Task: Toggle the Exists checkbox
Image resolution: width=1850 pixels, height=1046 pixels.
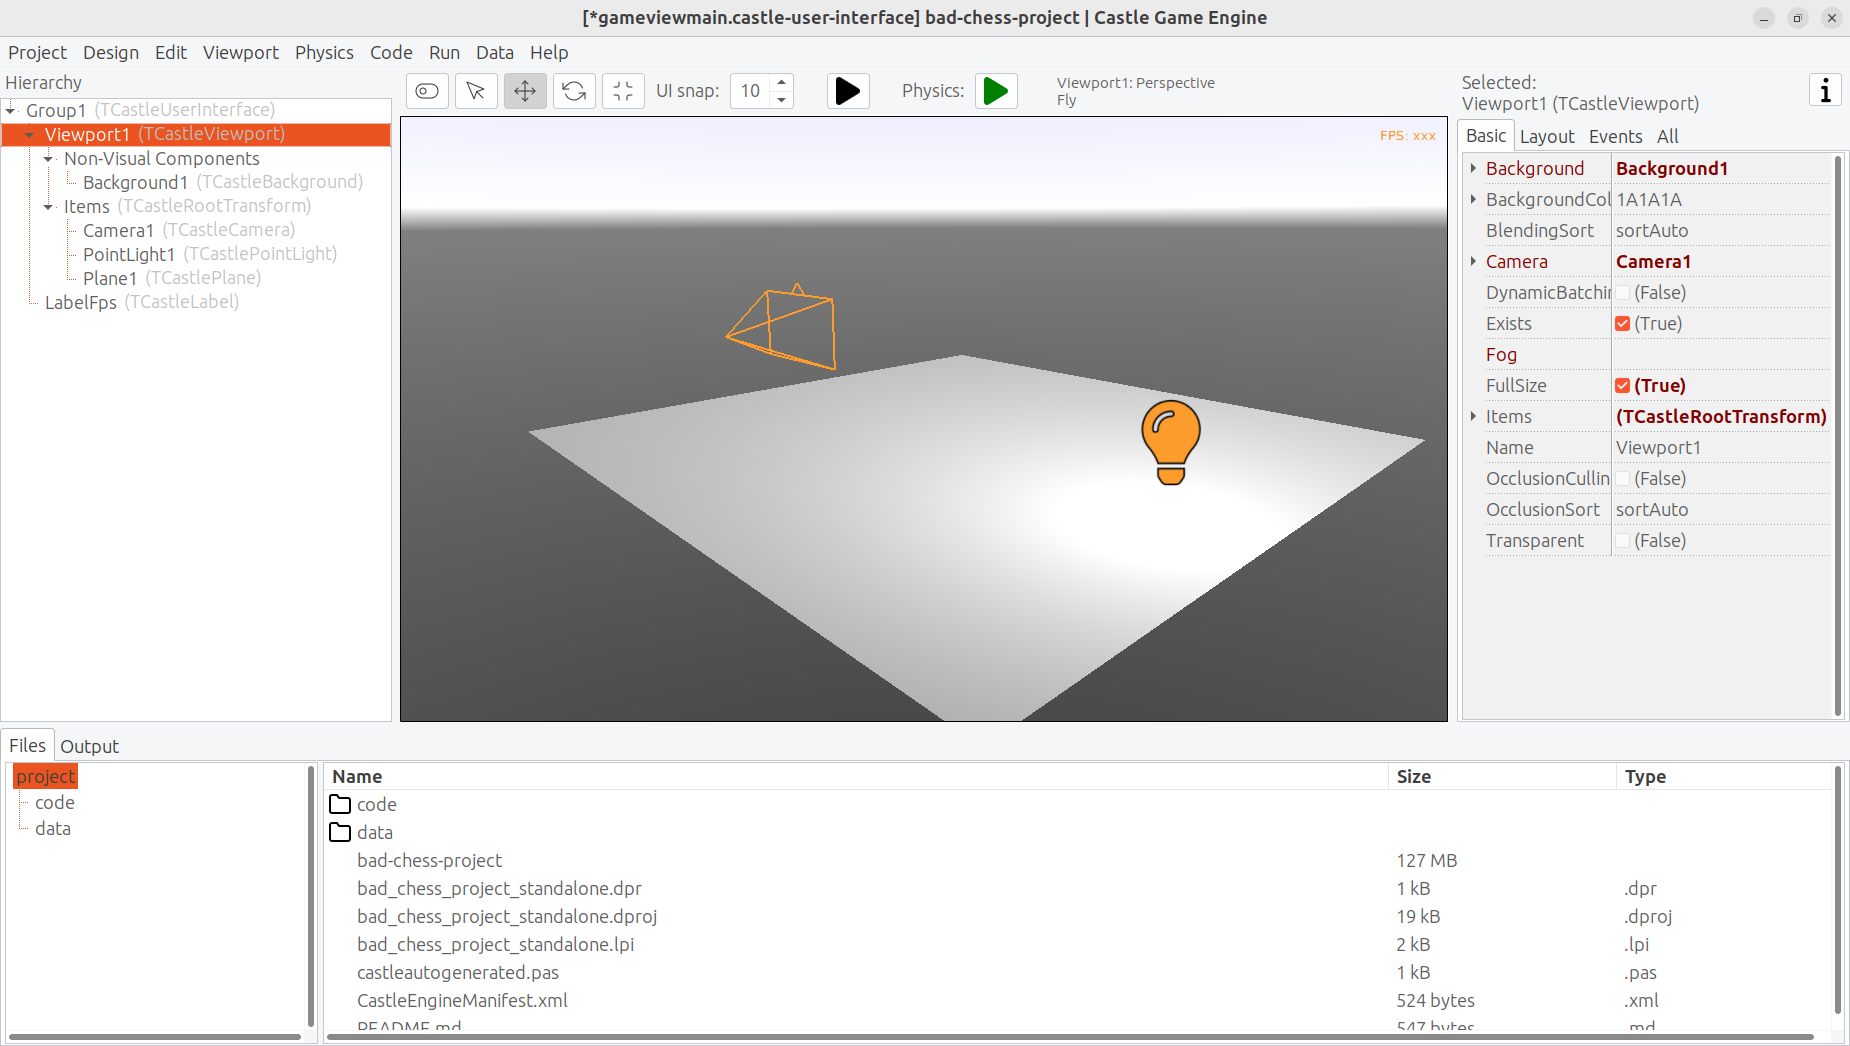Action: [1622, 324]
